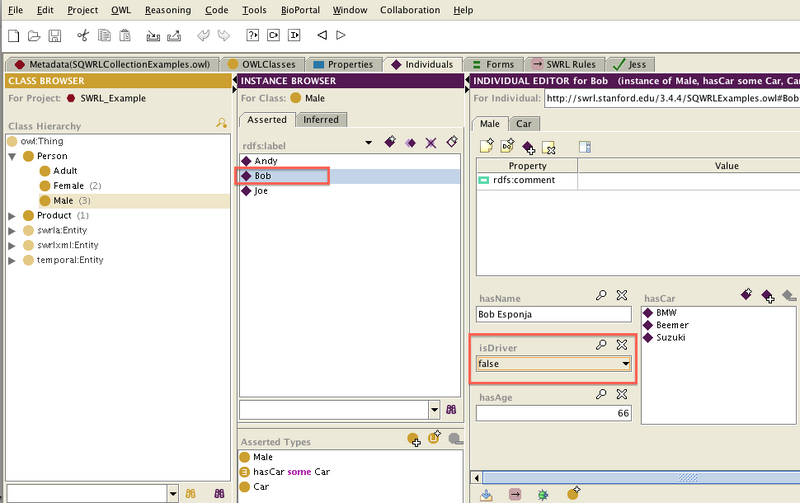Collapse the Person class node
800x503 pixels.
tap(12, 157)
